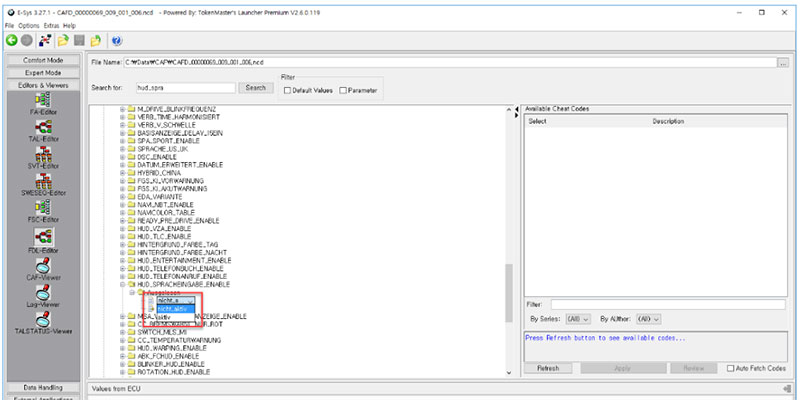800x400 pixels.
Task: Toggle the Auto Fetch Codes checkbox
Action: pyautogui.click(x=731, y=368)
